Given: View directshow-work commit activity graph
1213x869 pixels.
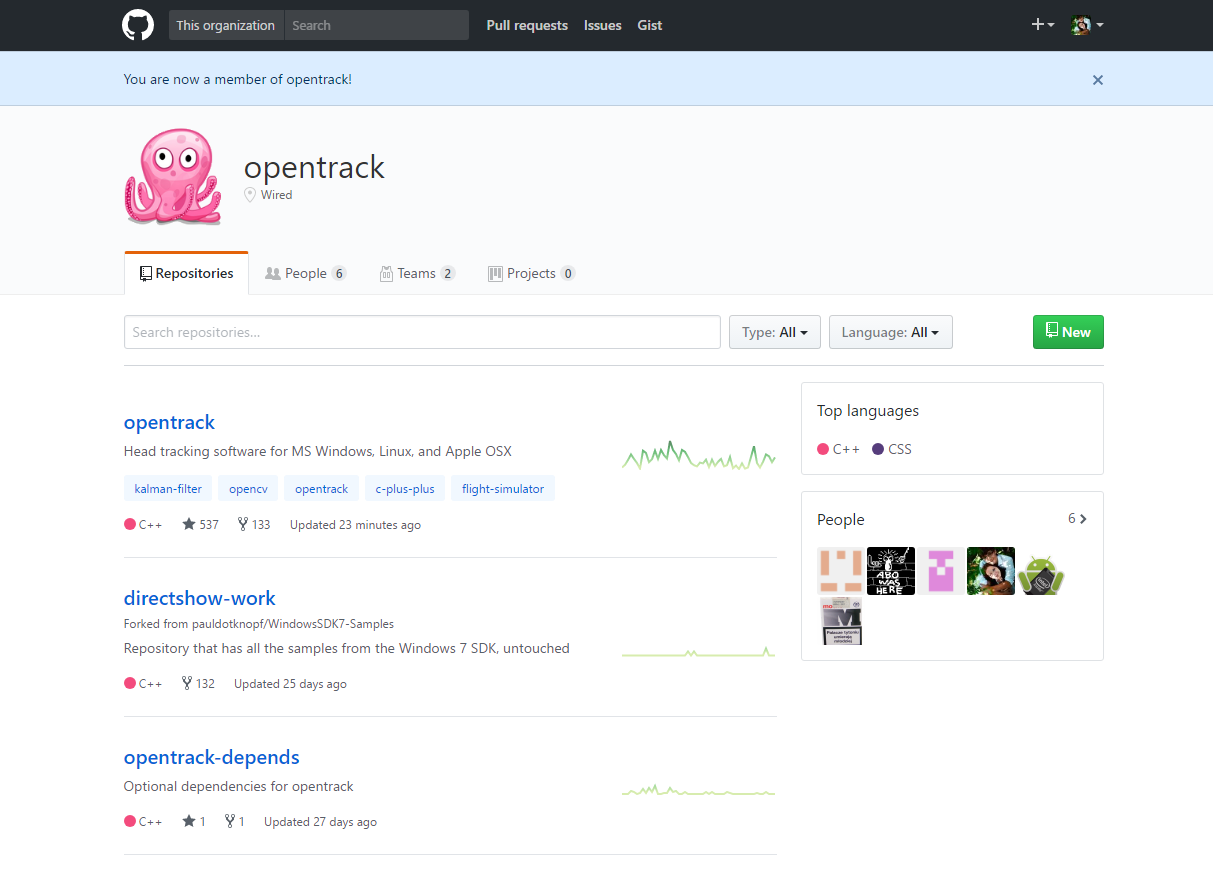Looking at the screenshot, I should tap(699, 652).
